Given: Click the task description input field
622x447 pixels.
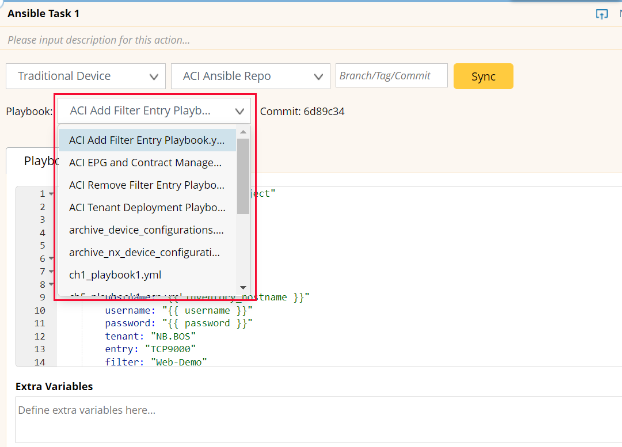Looking at the screenshot, I should coord(300,40).
